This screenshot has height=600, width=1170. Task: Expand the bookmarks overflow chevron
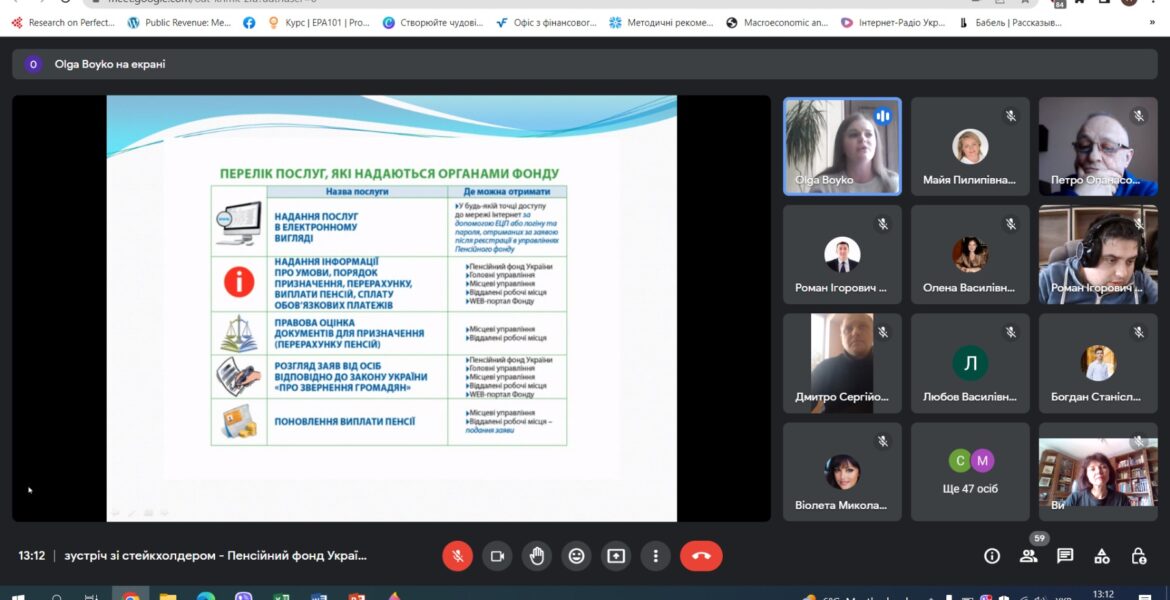[1152, 22]
